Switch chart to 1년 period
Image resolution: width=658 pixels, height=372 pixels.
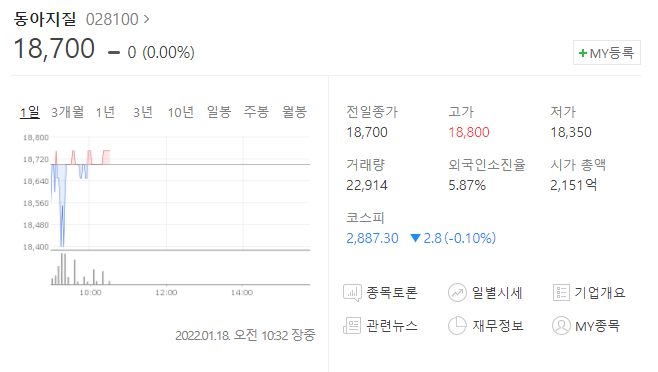(105, 112)
